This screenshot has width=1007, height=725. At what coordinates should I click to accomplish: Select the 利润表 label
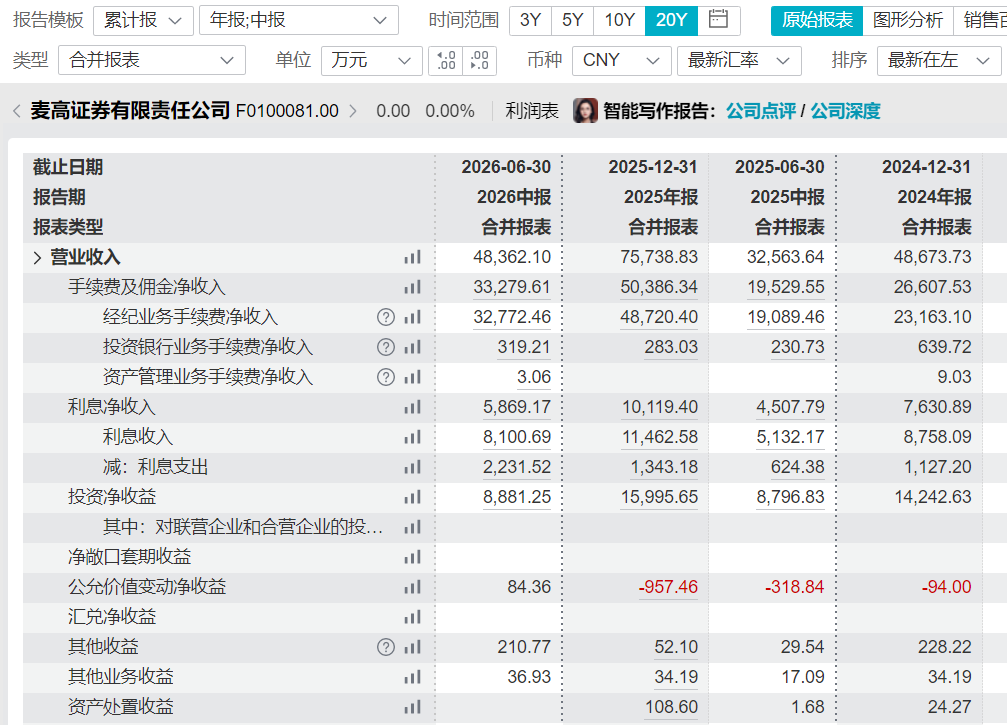[532, 111]
